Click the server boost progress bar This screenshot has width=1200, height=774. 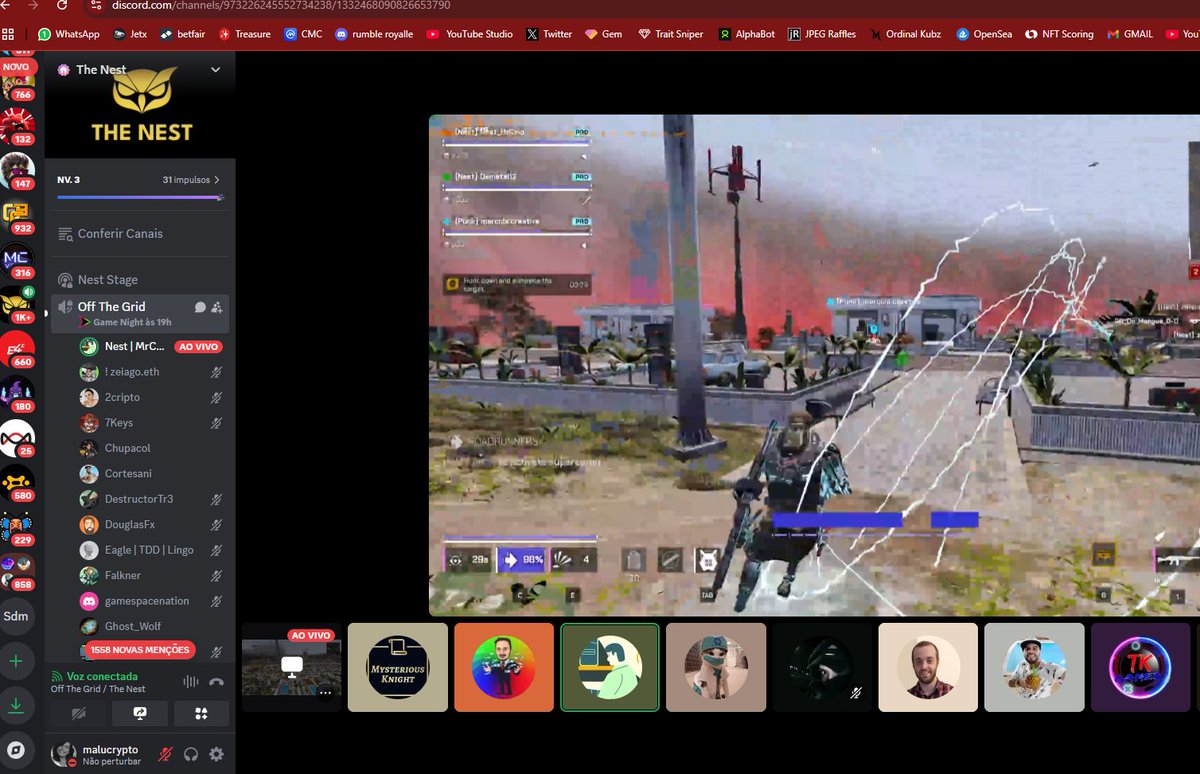coord(140,197)
